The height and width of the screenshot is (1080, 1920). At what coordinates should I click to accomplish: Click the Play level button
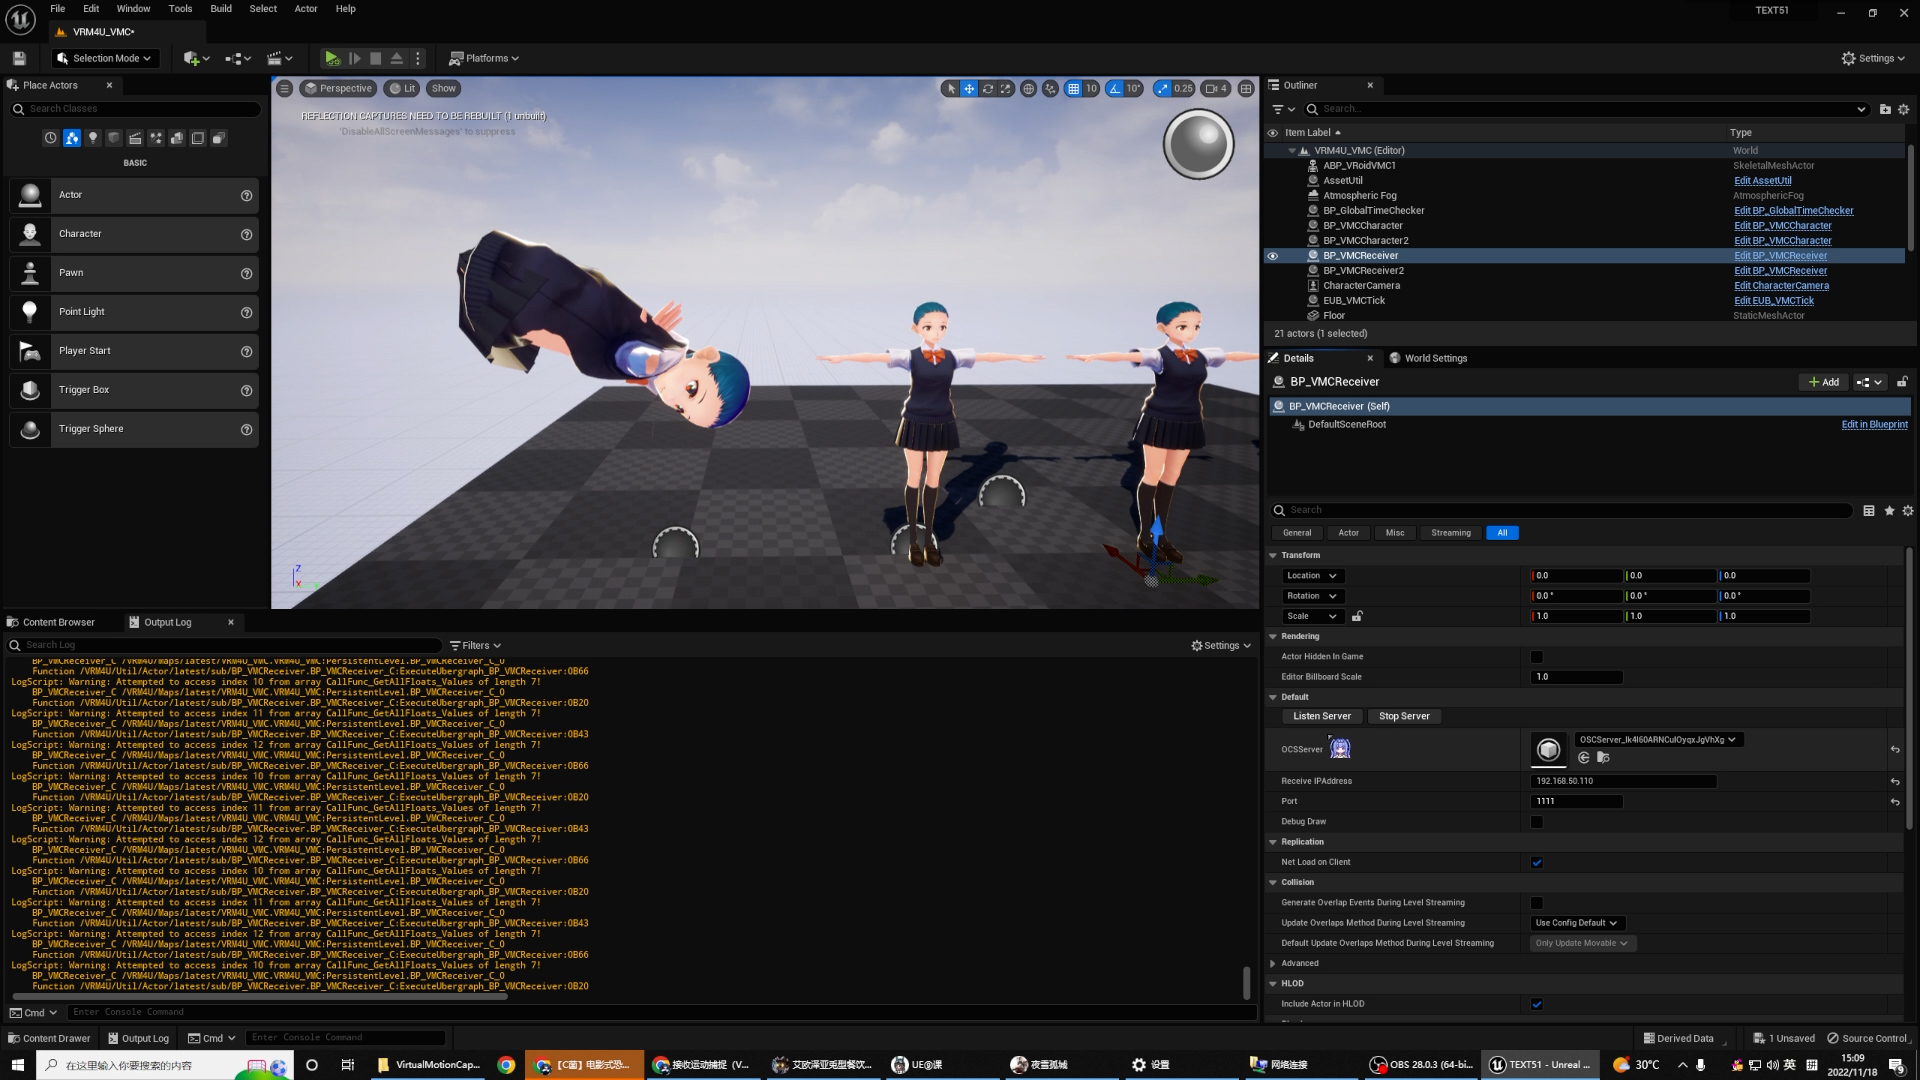point(332,58)
